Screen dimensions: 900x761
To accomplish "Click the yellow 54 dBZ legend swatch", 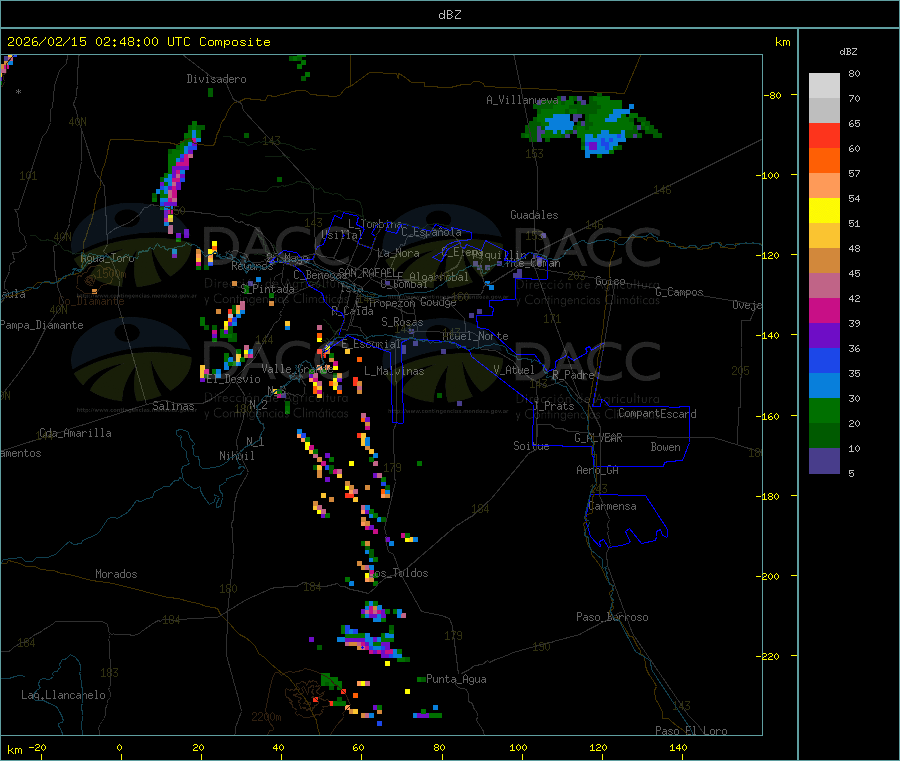I will click(824, 210).
